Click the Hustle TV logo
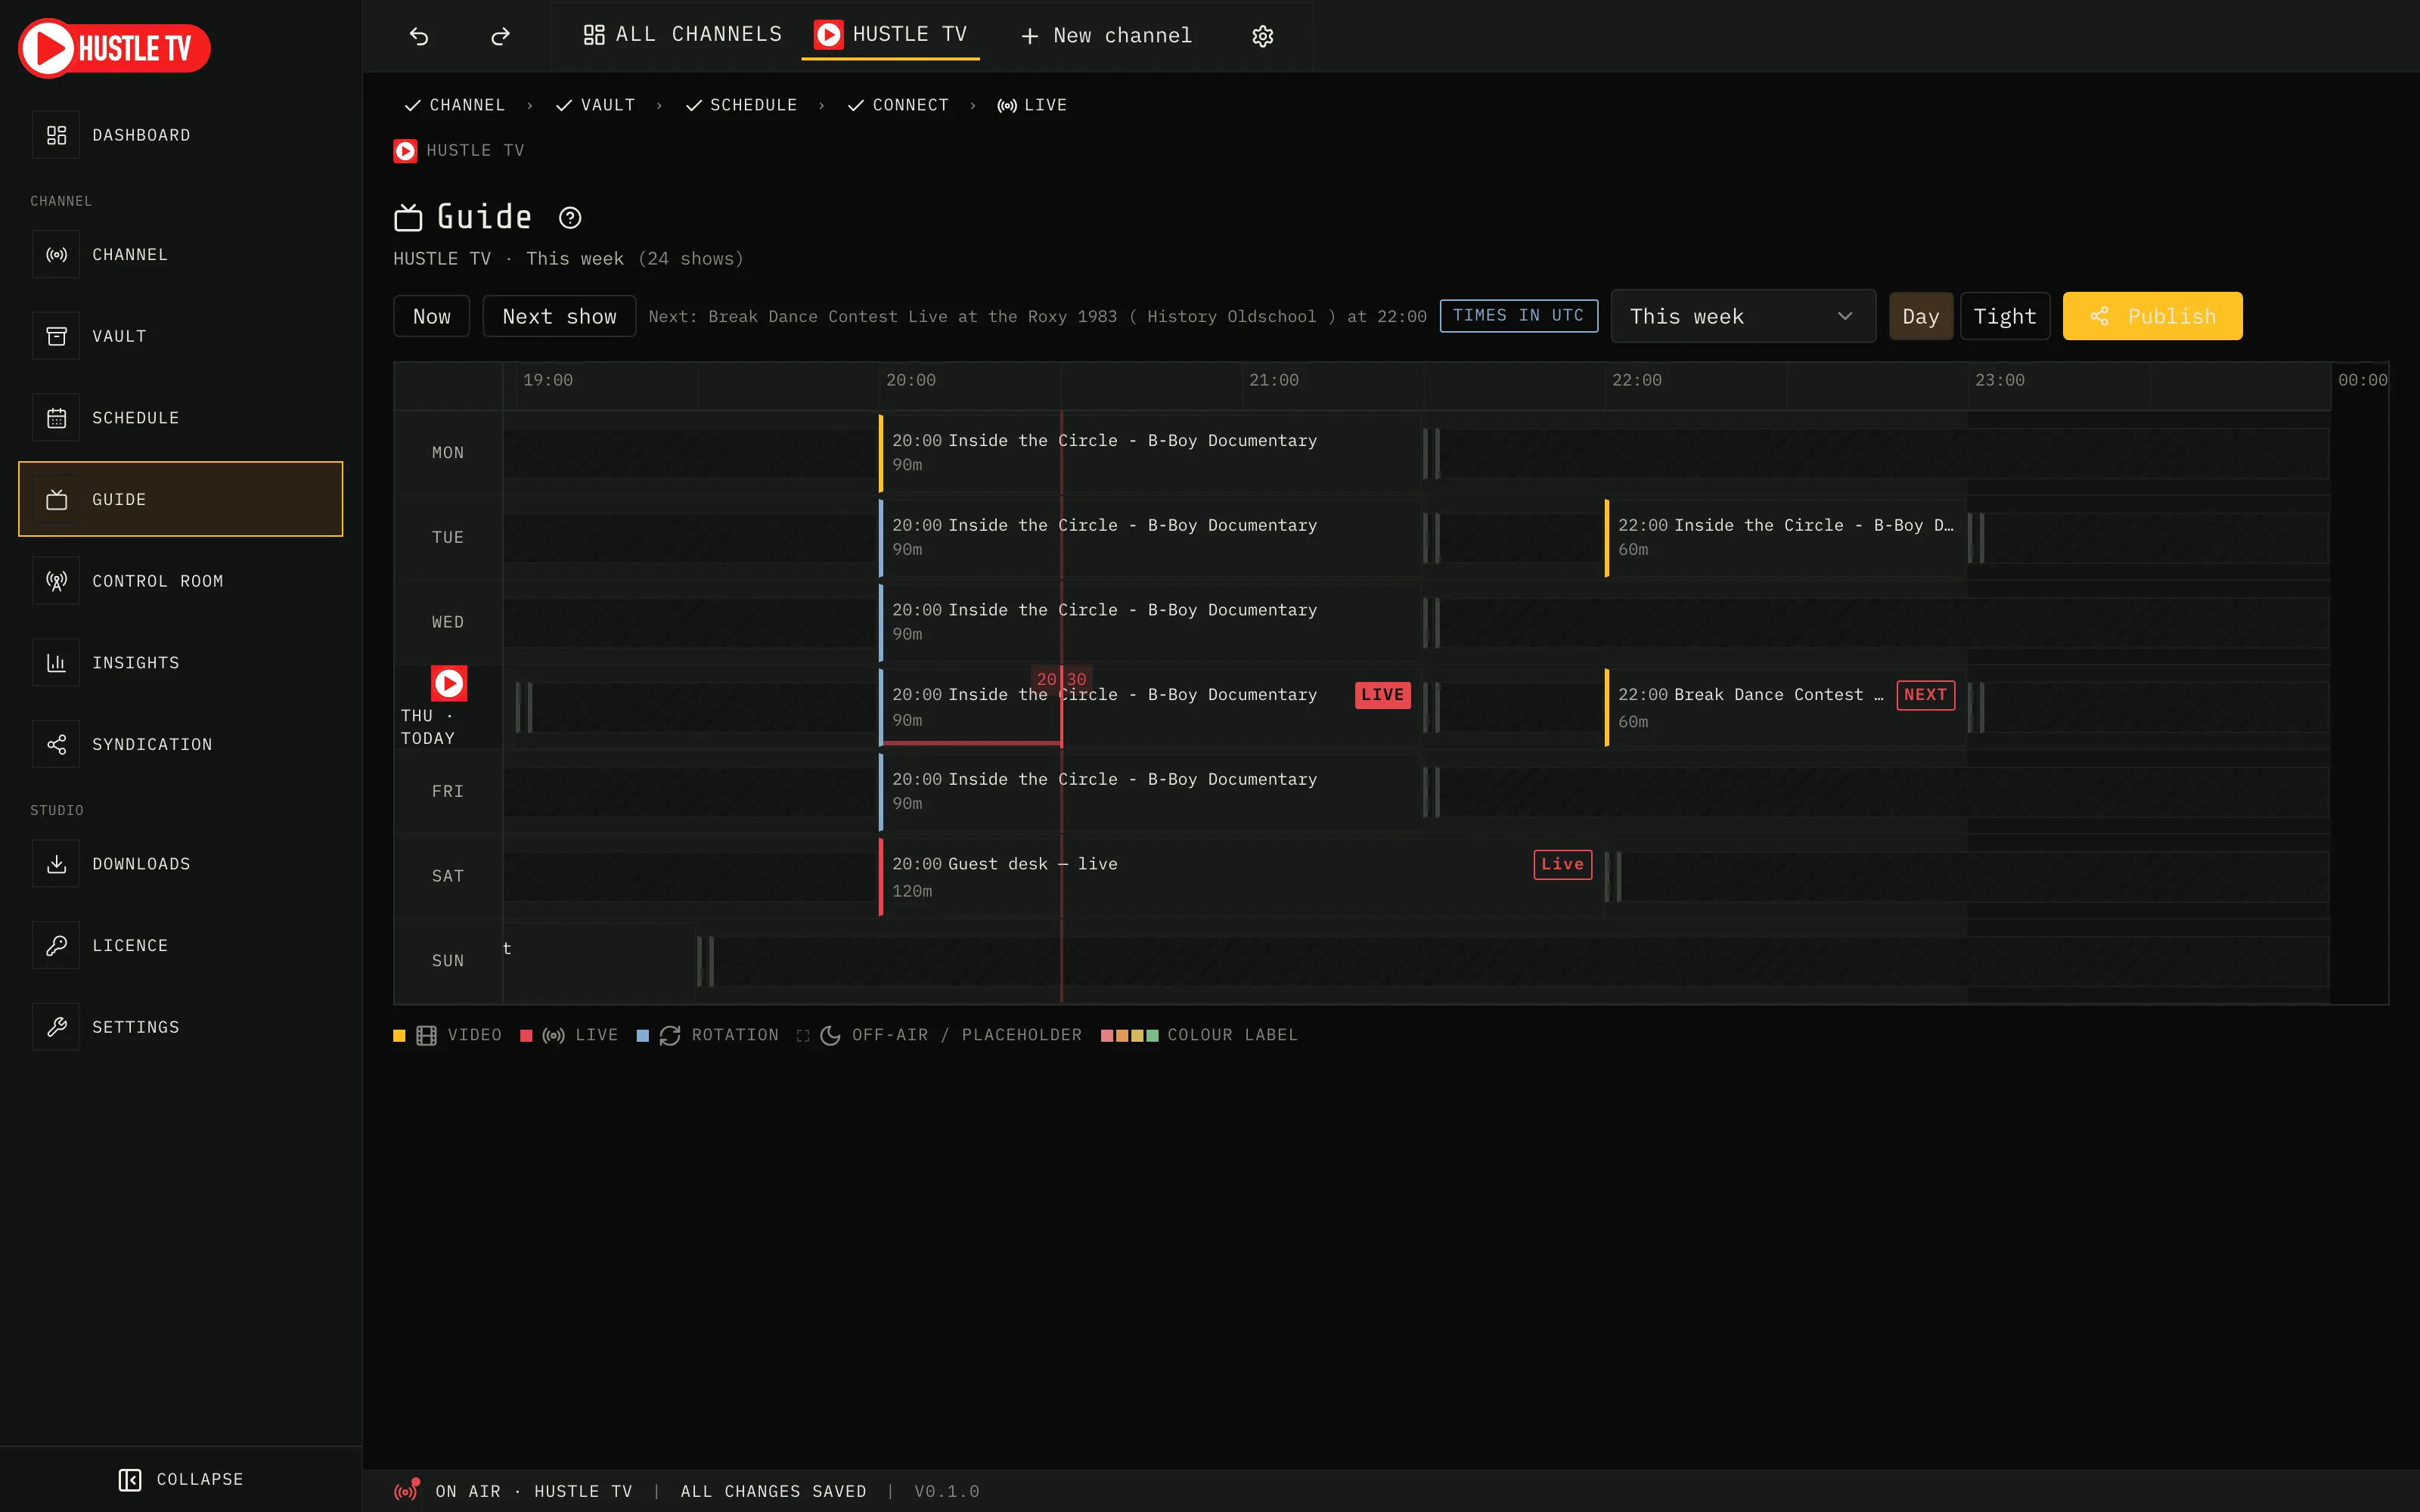The width and height of the screenshot is (2420, 1512). coord(115,48)
